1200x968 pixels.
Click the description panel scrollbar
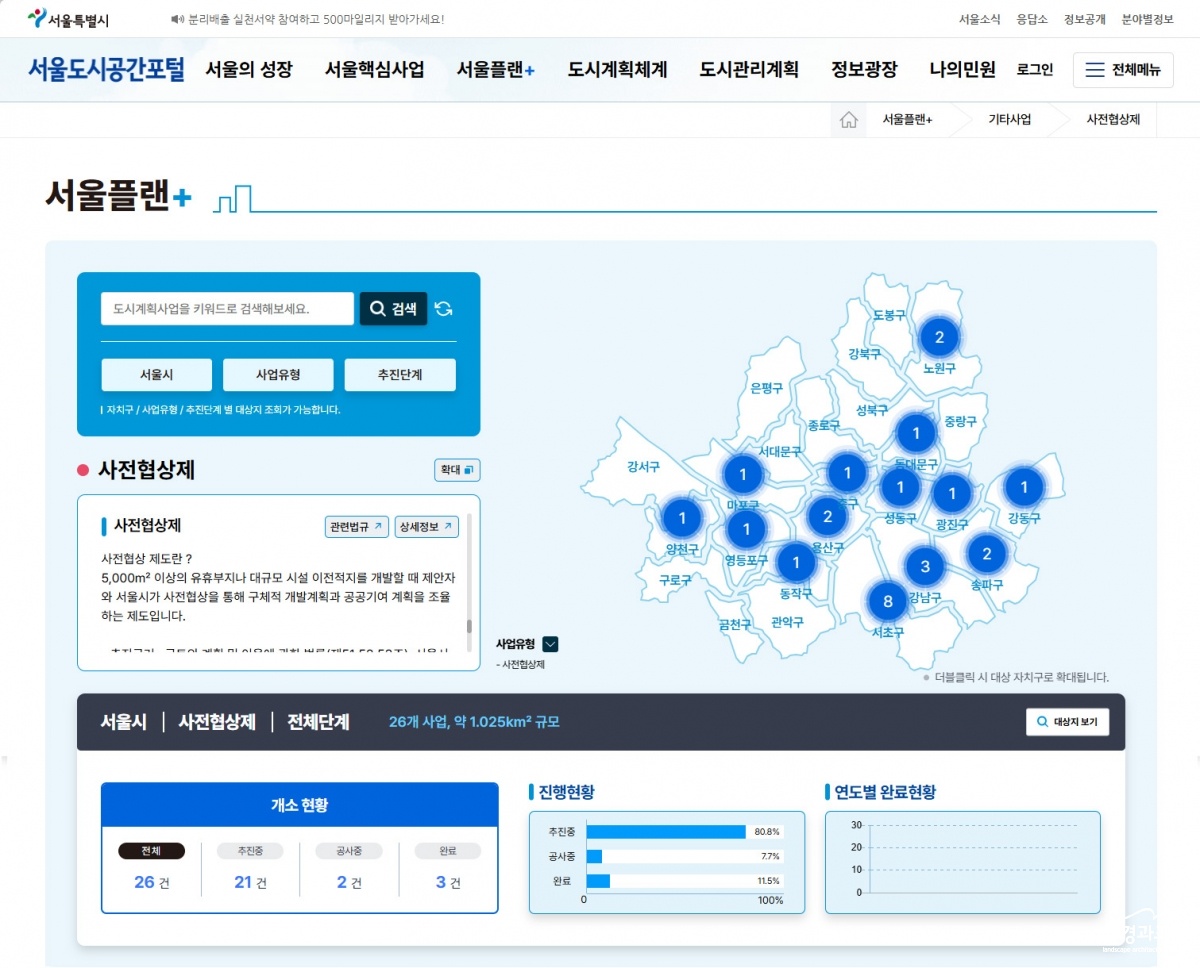(x=469, y=626)
